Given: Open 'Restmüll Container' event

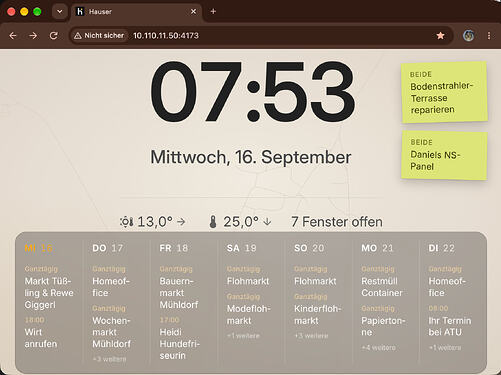Looking at the screenshot, I should tap(382, 281).
